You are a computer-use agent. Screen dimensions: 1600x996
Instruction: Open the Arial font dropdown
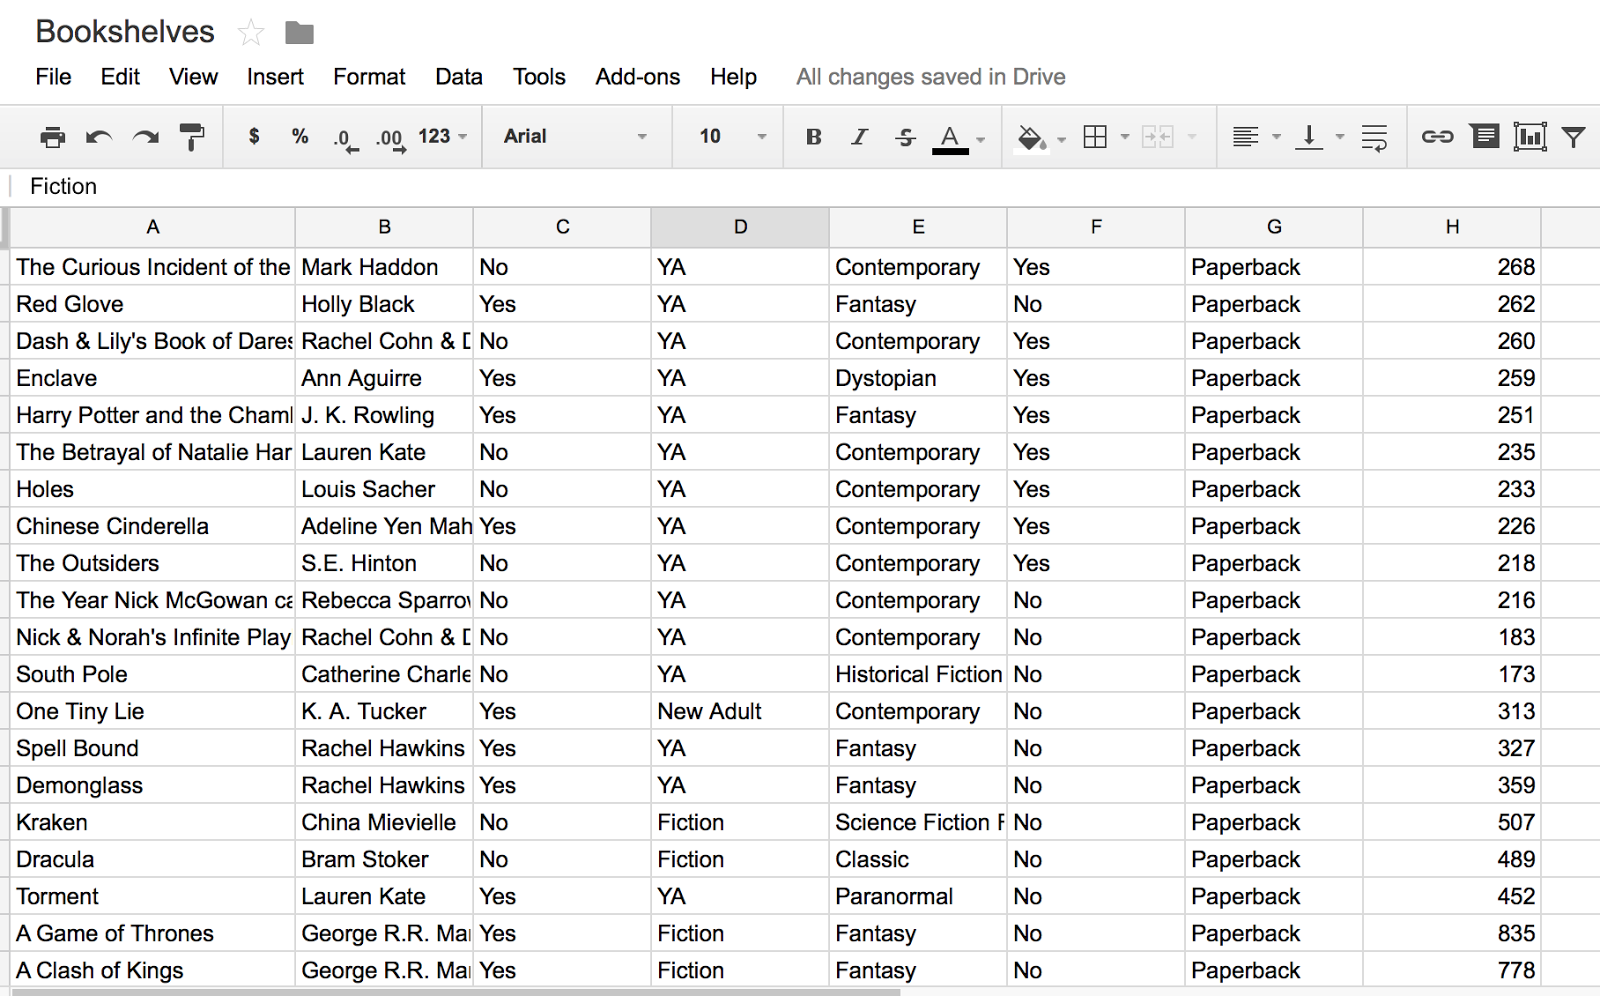tap(576, 136)
